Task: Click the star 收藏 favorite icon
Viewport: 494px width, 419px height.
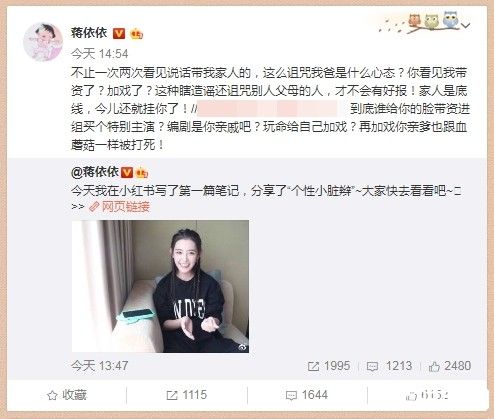Action: point(52,396)
